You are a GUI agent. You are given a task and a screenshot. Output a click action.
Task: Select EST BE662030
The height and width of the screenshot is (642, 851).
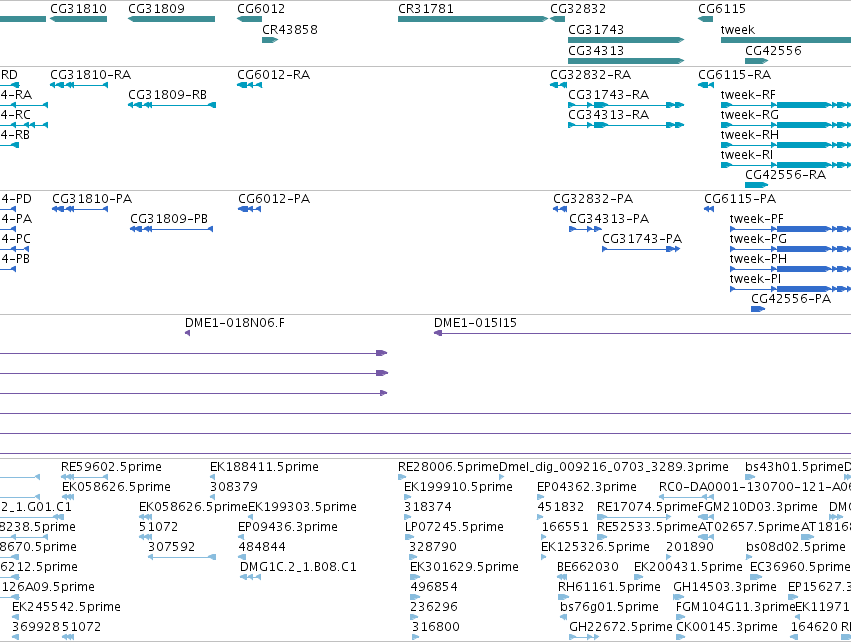(588, 567)
